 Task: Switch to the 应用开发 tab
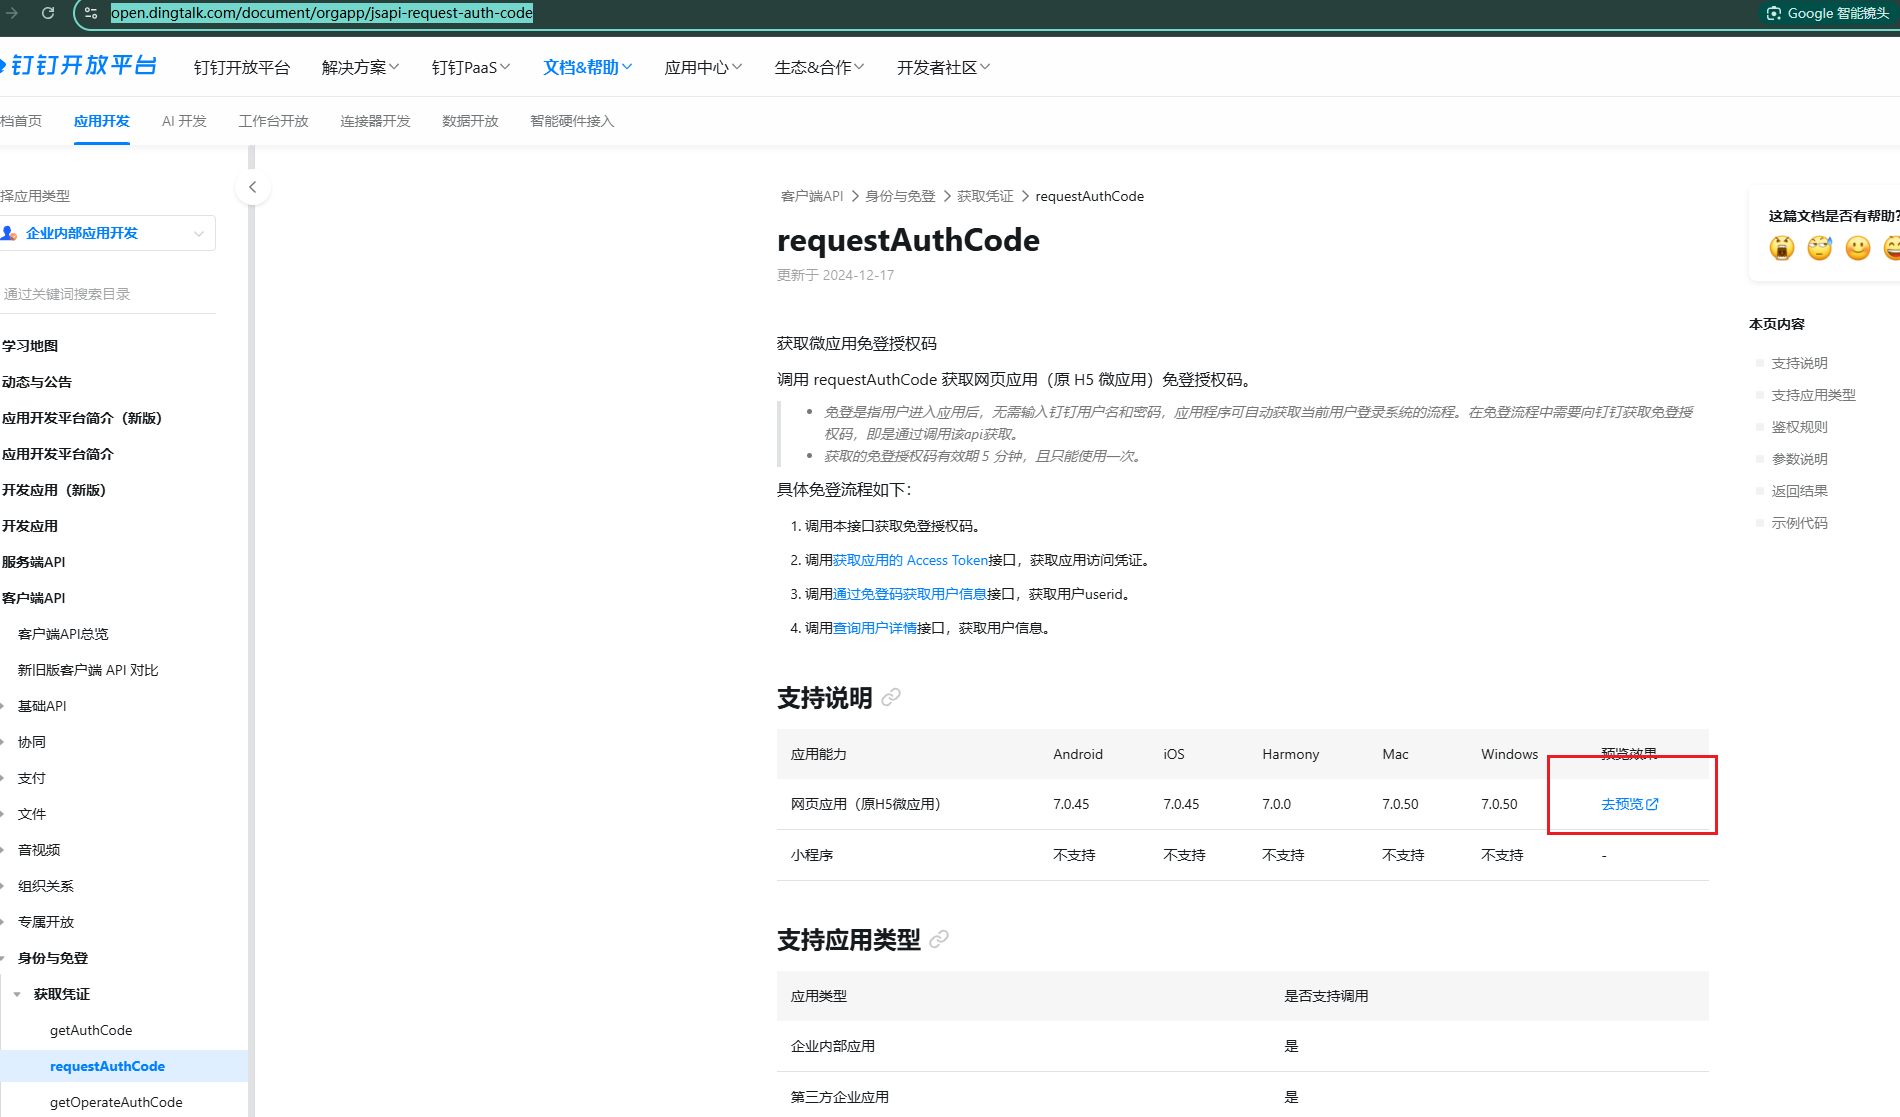[x=102, y=121]
